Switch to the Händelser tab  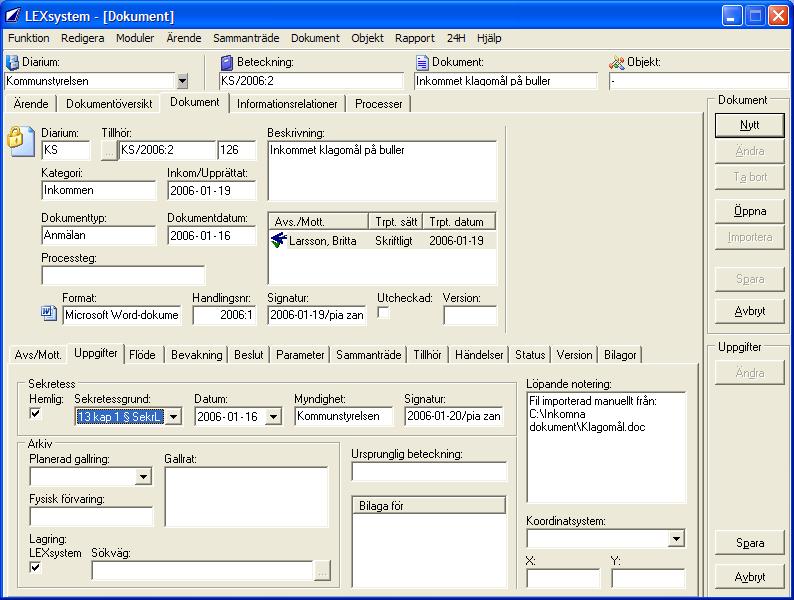(x=479, y=355)
